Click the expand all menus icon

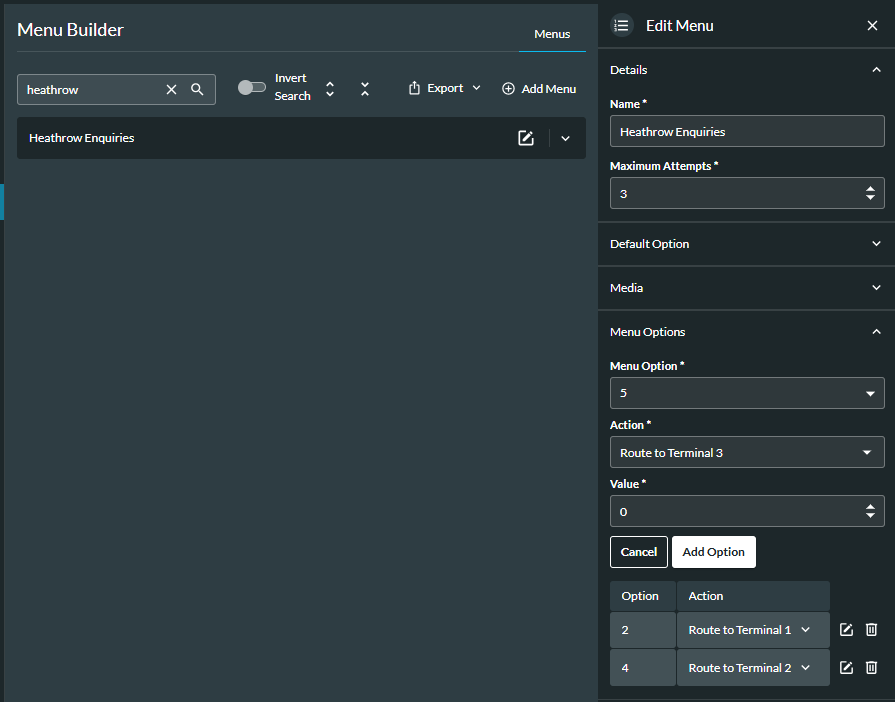coord(330,89)
